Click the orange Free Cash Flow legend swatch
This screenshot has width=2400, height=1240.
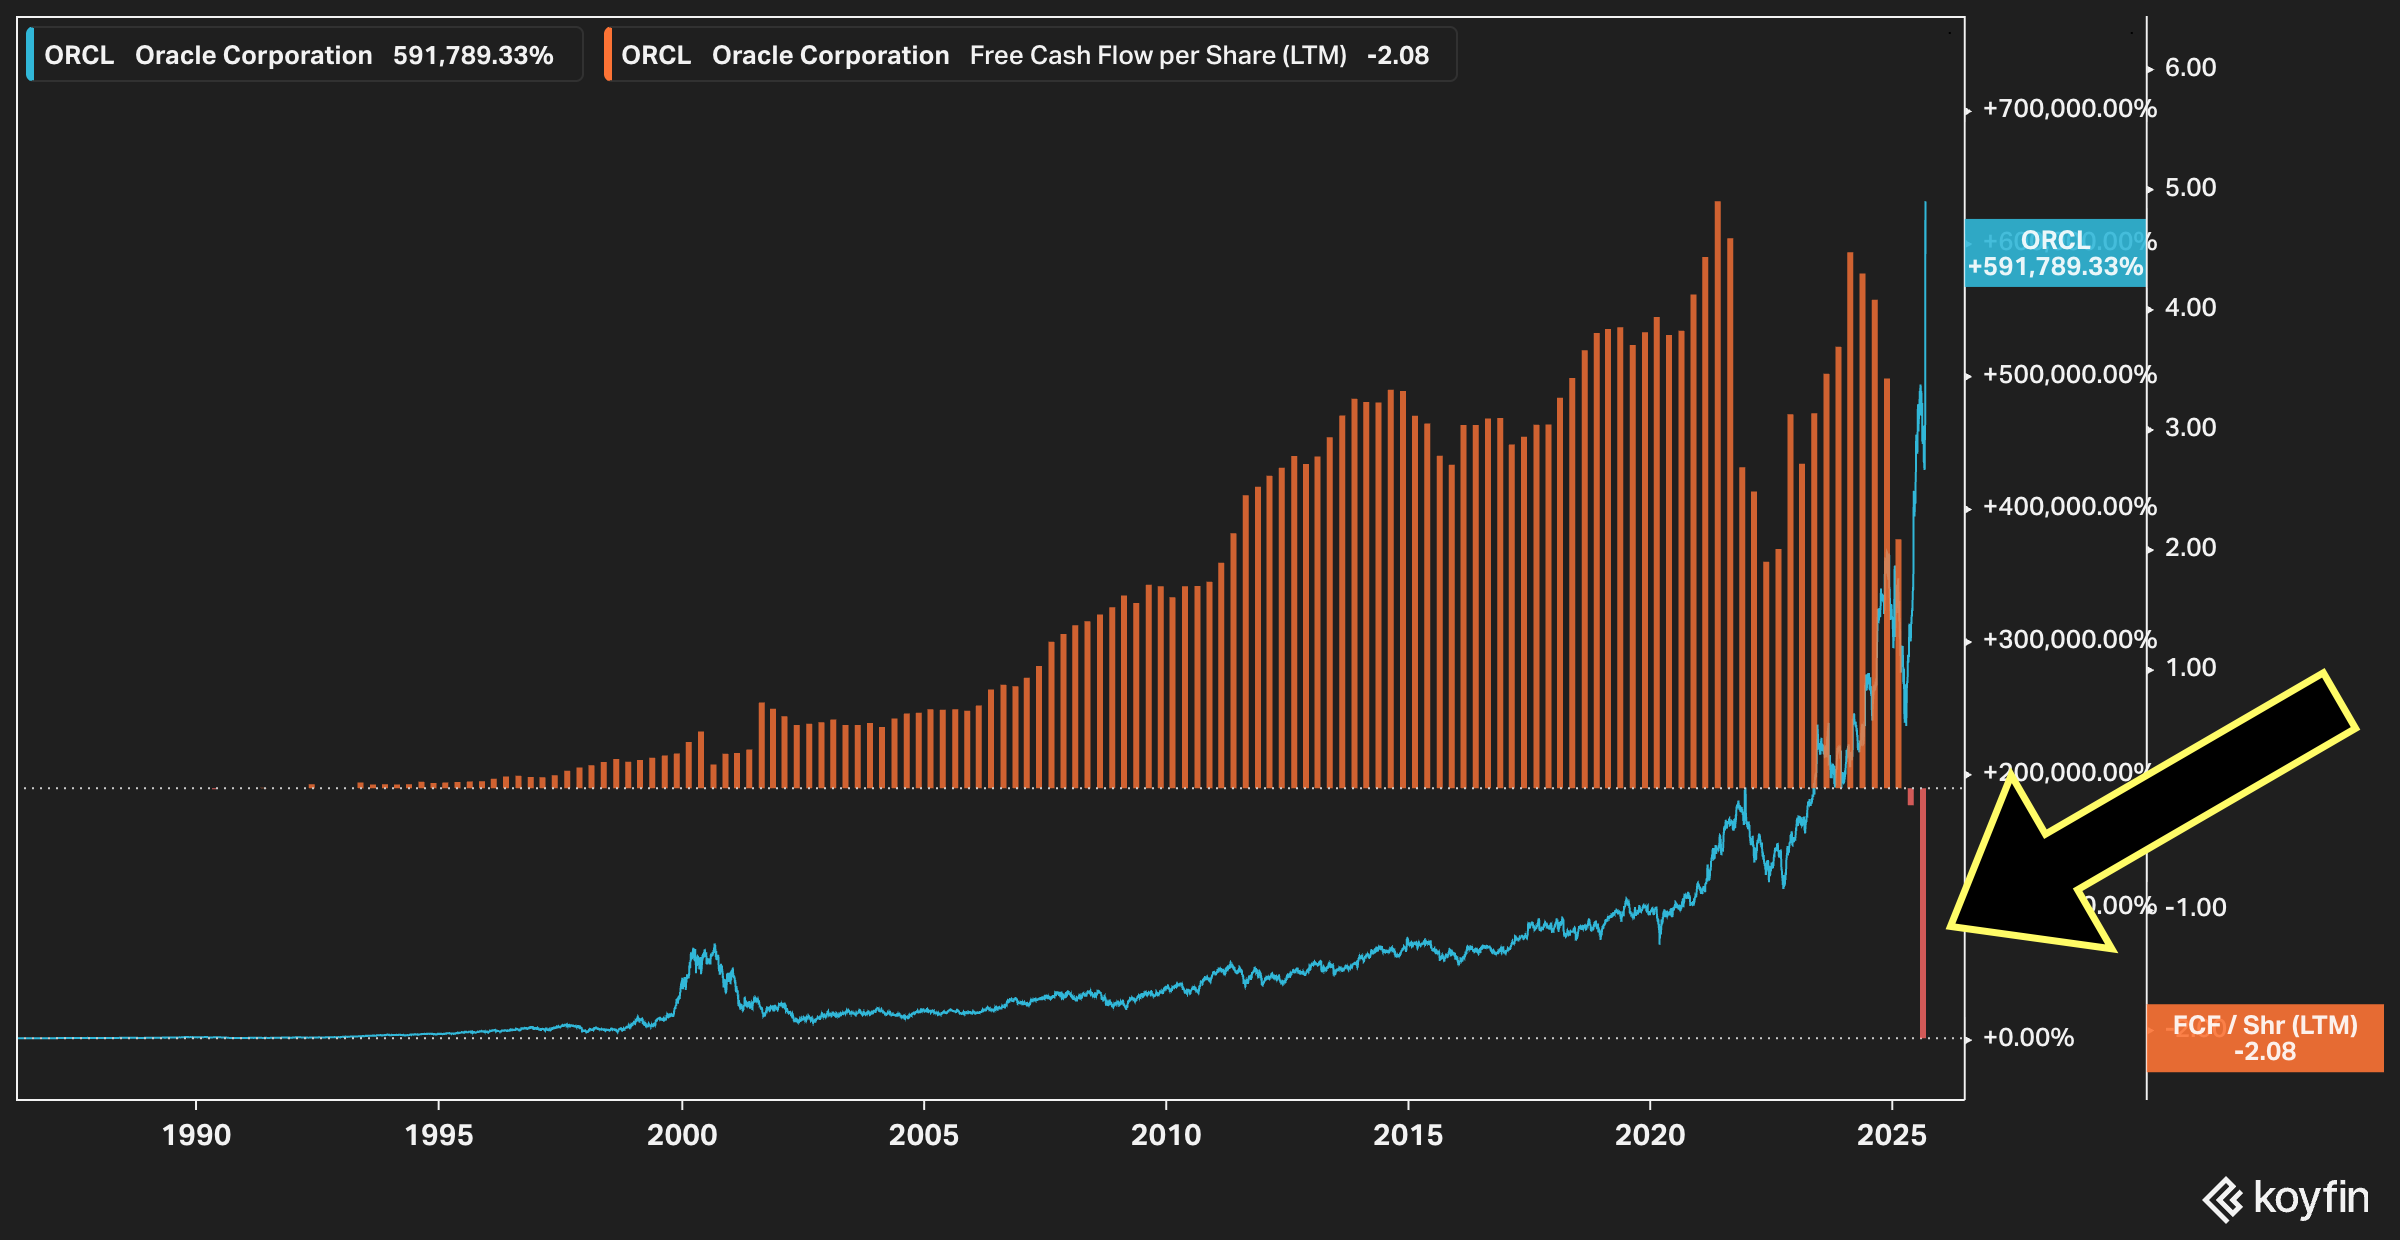[608, 55]
